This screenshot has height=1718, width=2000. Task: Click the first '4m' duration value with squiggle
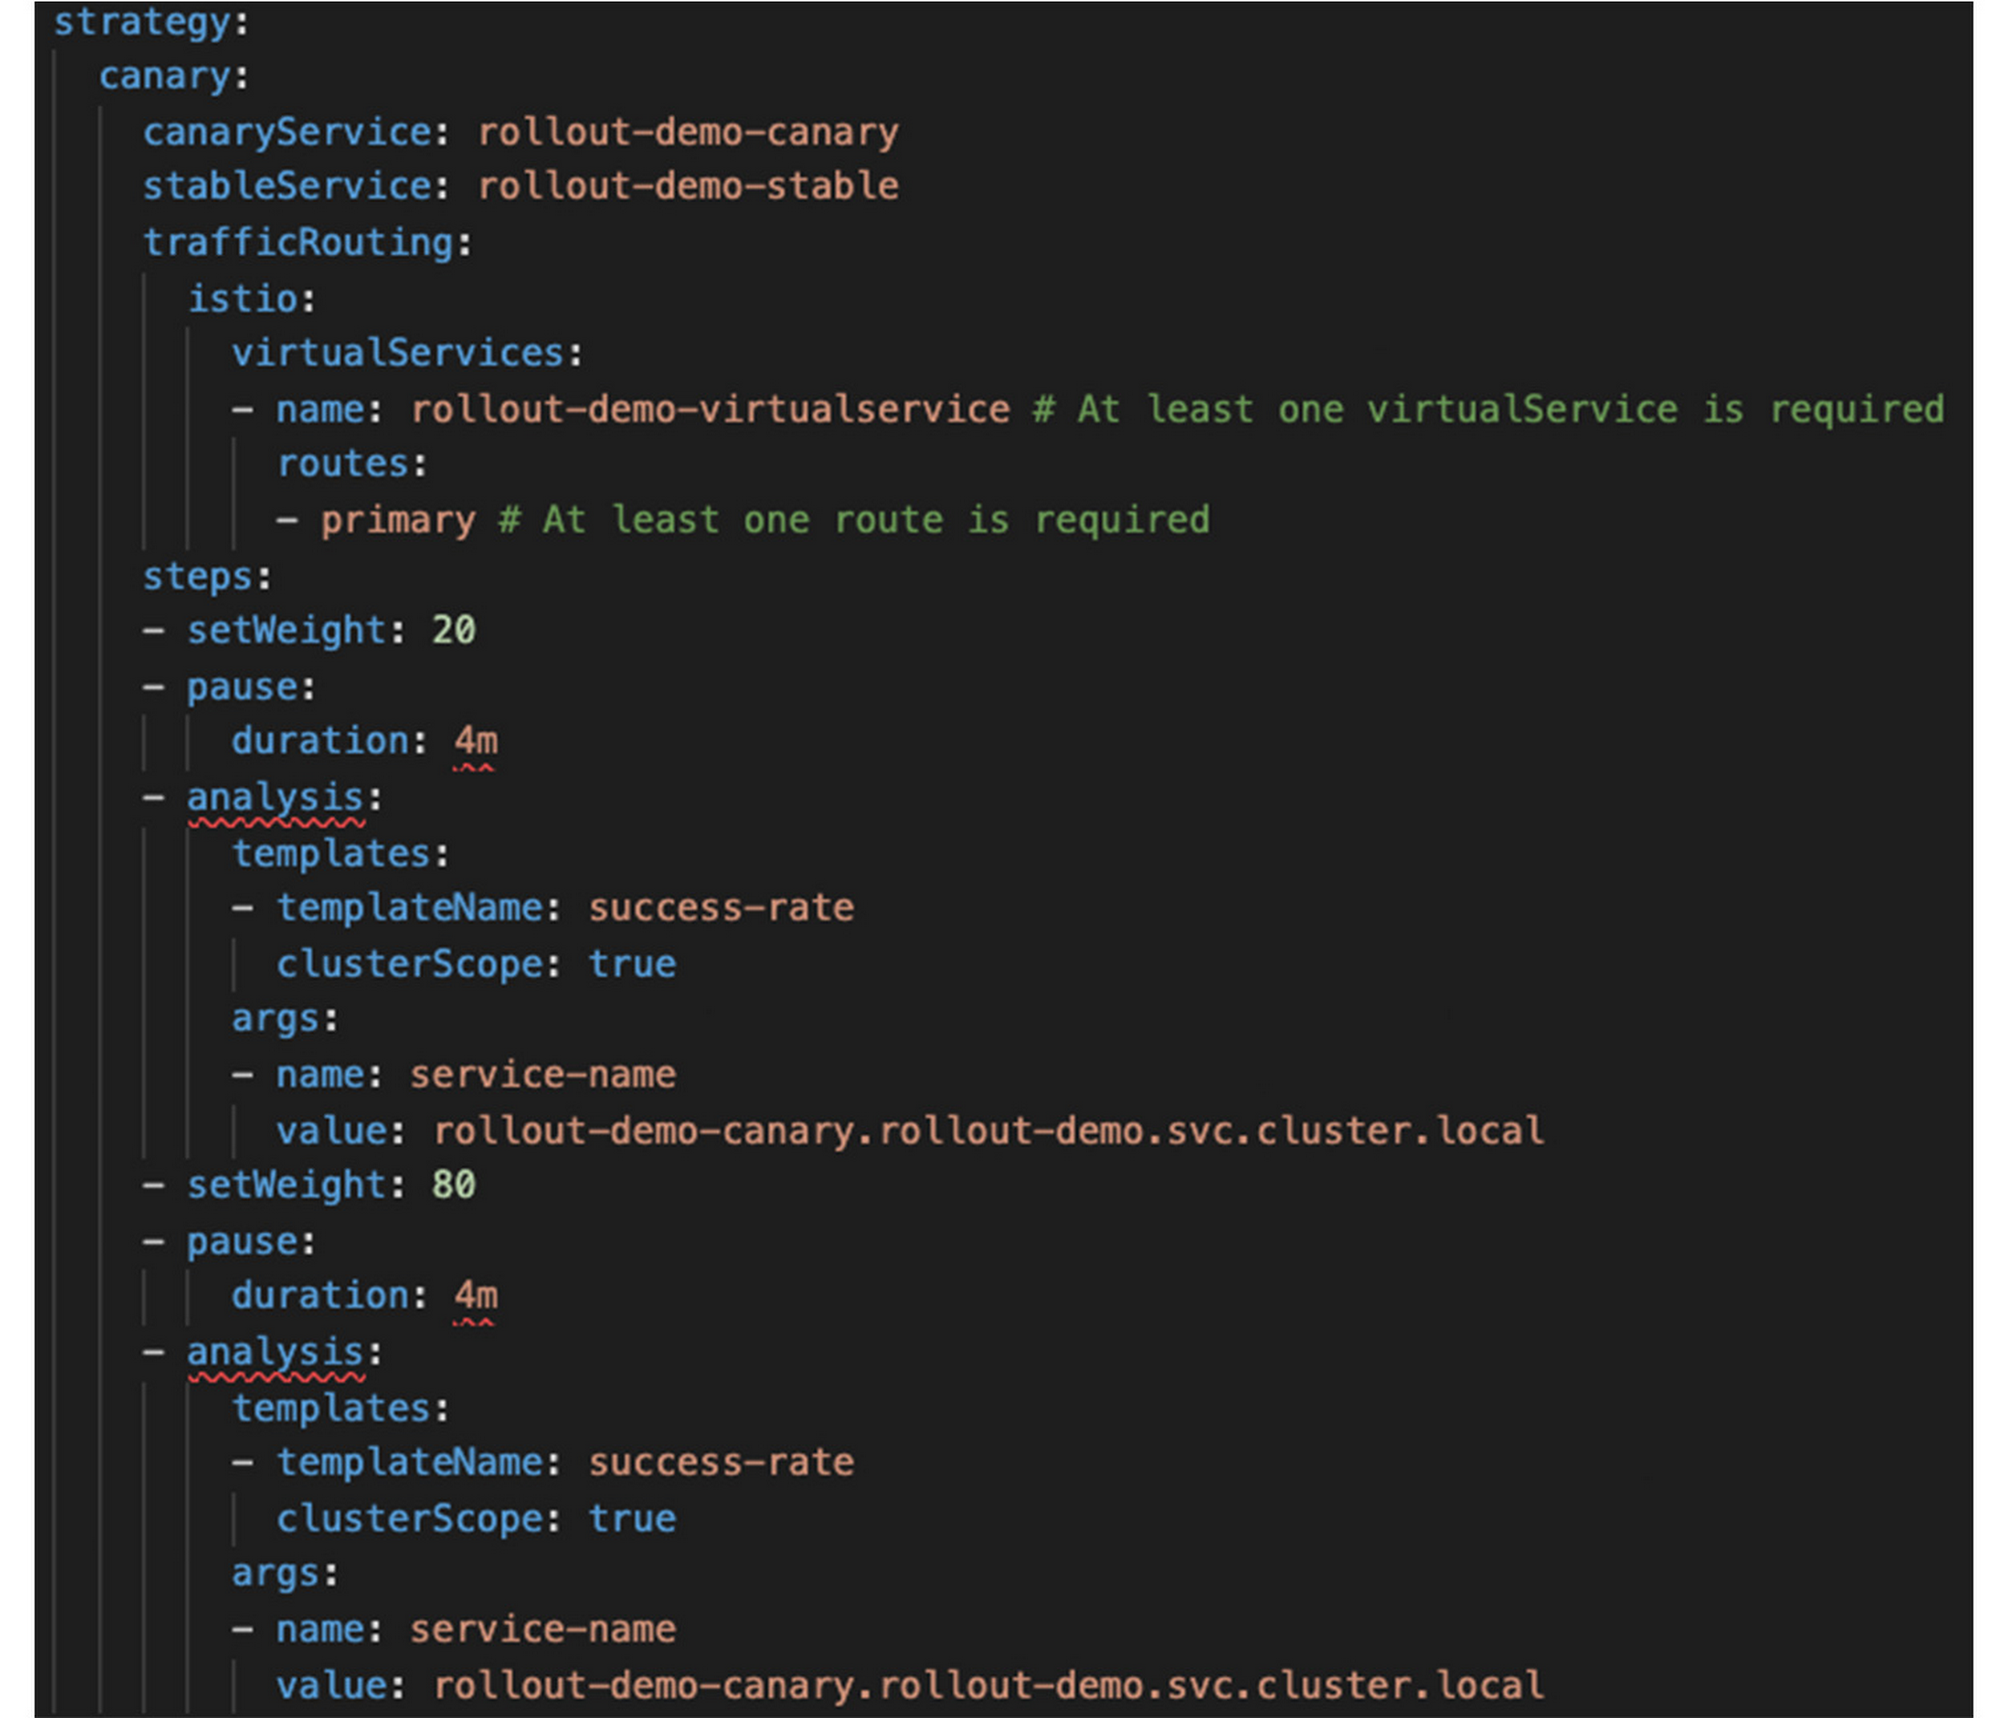tap(476, 741)
